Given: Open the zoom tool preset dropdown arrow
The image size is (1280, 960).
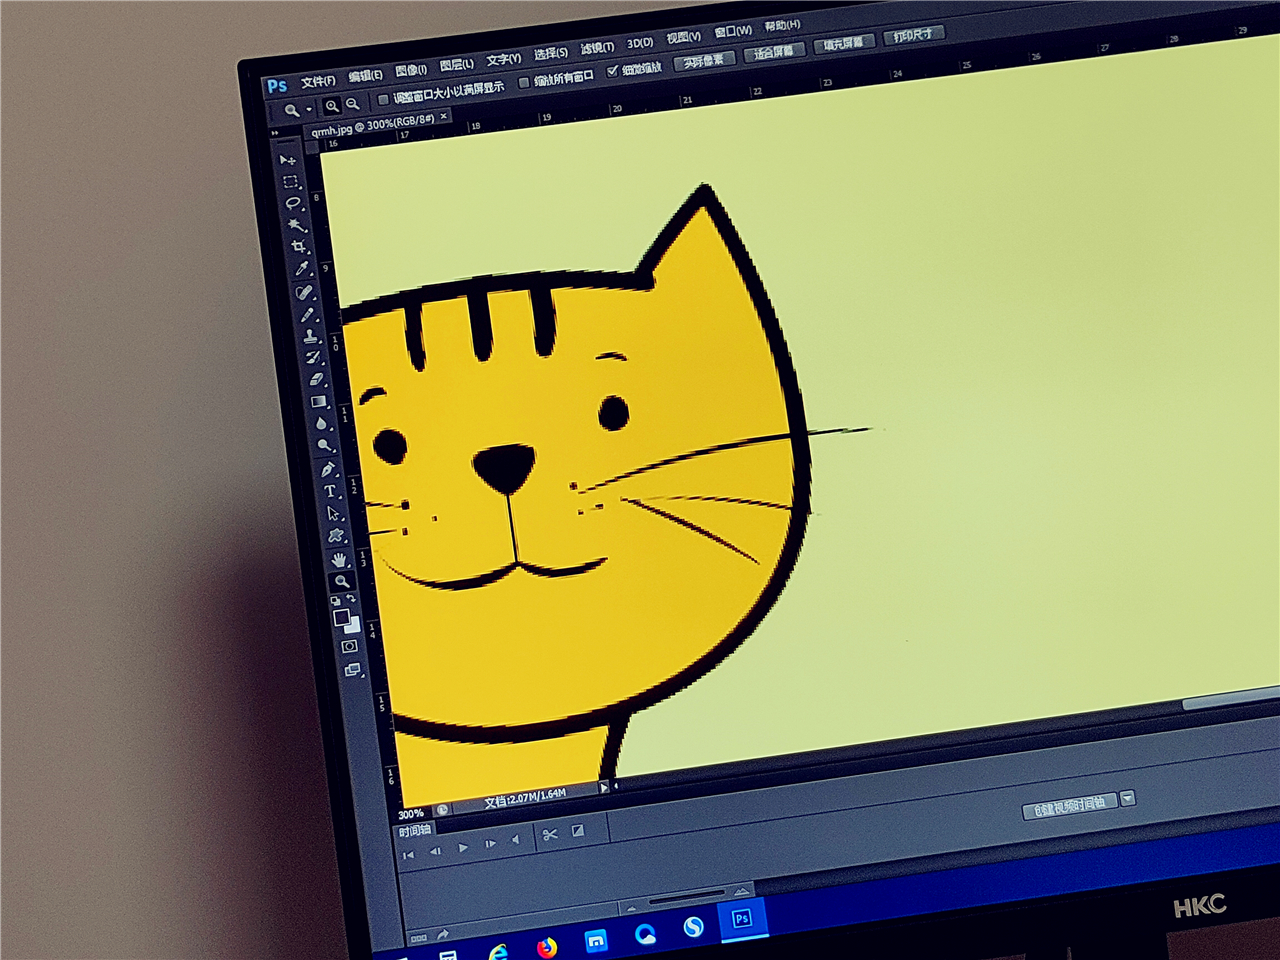Looking at the screenshot, I should (309, 109).
